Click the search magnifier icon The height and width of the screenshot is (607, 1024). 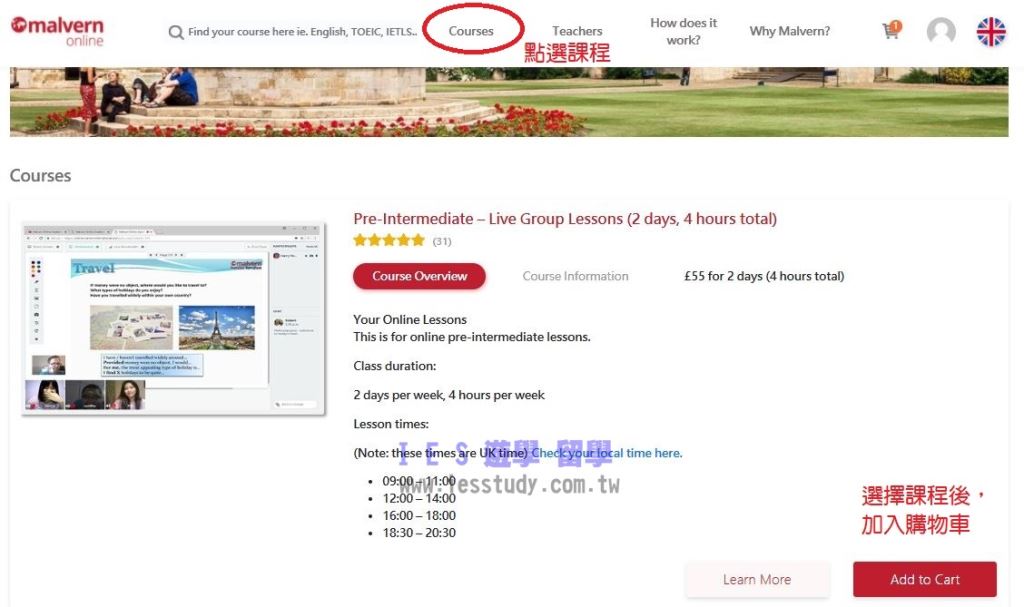(176, 32)
